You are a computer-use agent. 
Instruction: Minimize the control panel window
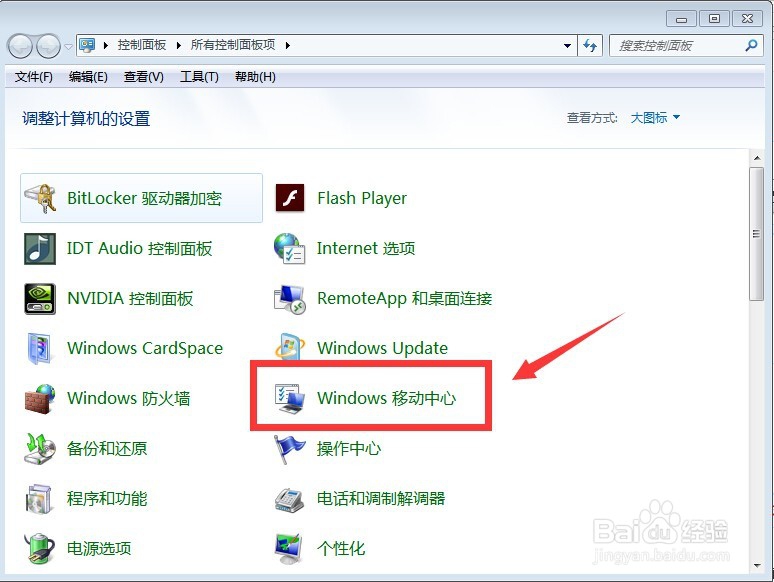tap(681, 19)
